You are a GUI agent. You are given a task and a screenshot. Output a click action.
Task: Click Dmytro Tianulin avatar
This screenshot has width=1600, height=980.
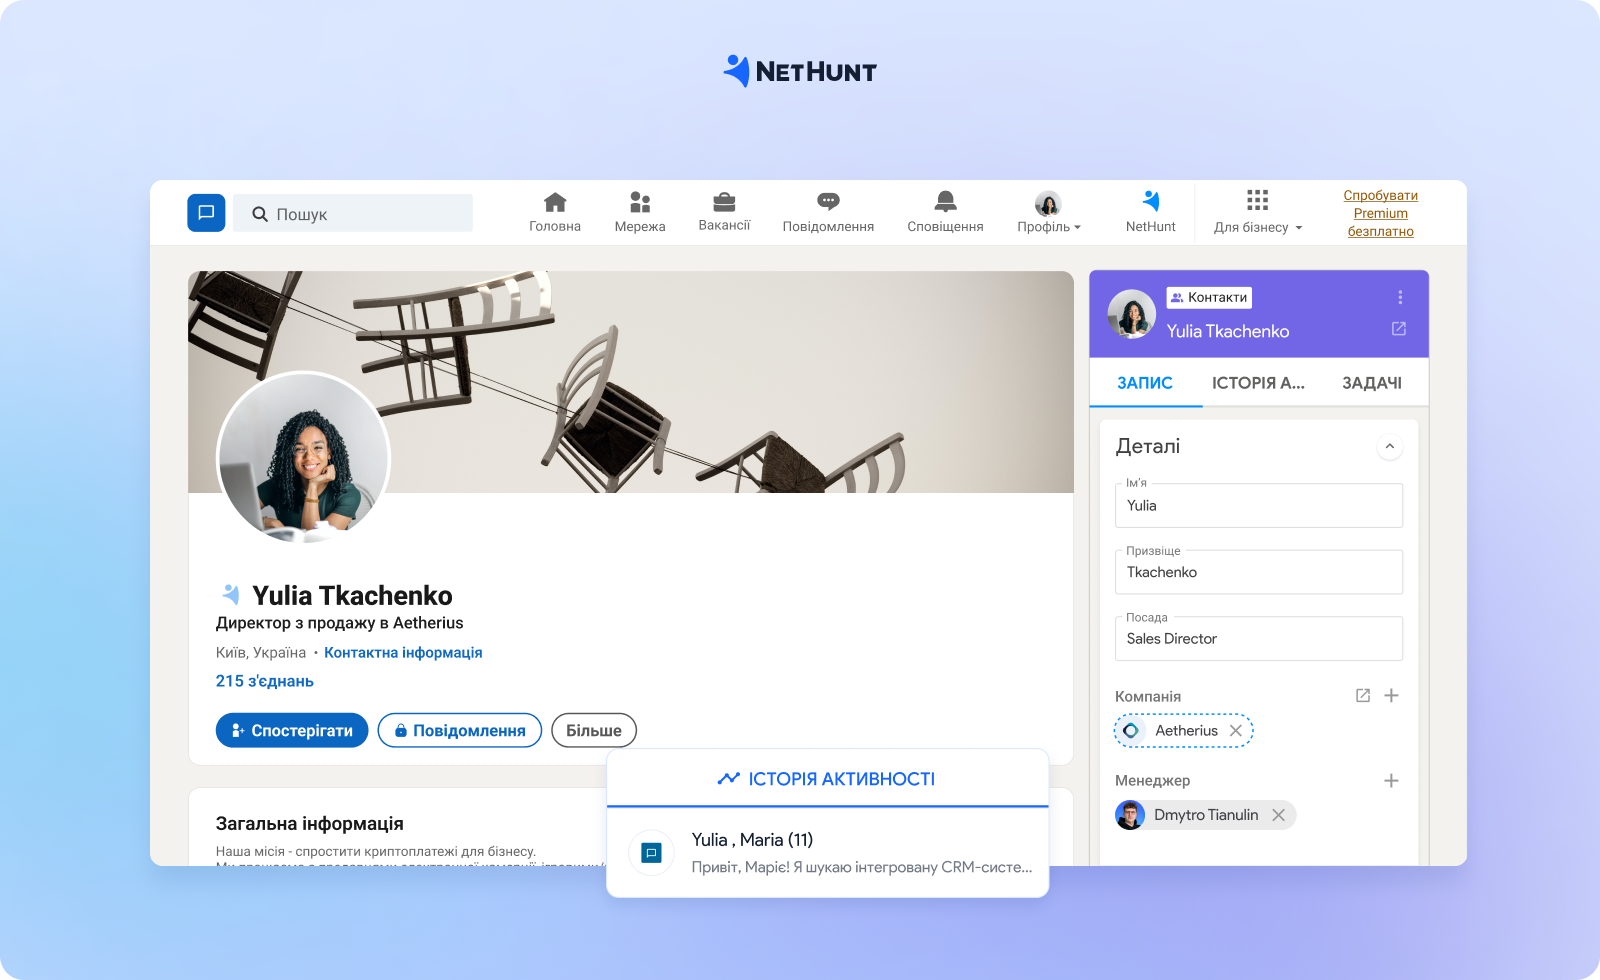click(1130, 815)
